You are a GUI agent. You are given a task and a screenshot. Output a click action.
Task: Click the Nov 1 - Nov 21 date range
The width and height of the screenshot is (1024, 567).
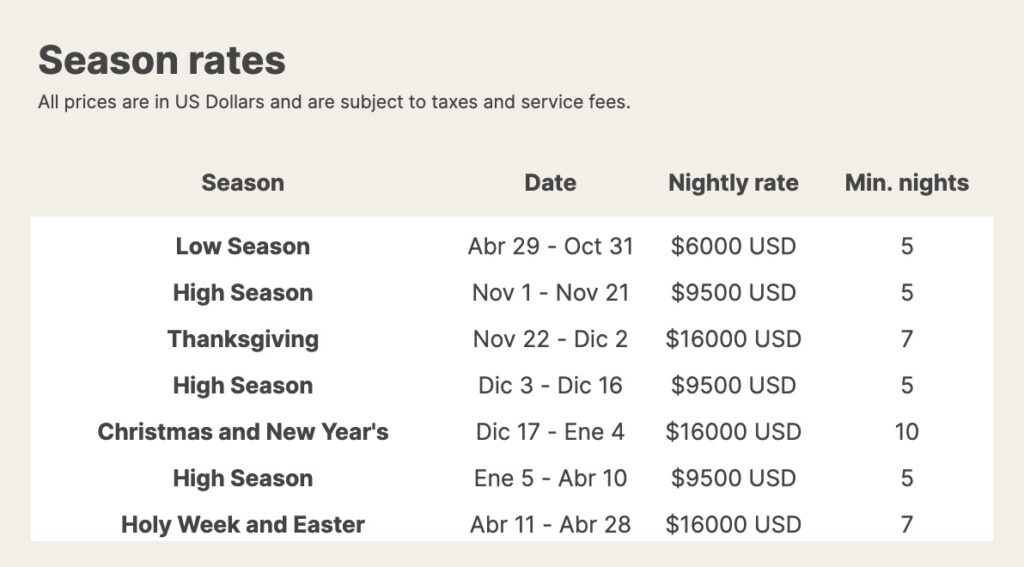click(x=551, y=293)
